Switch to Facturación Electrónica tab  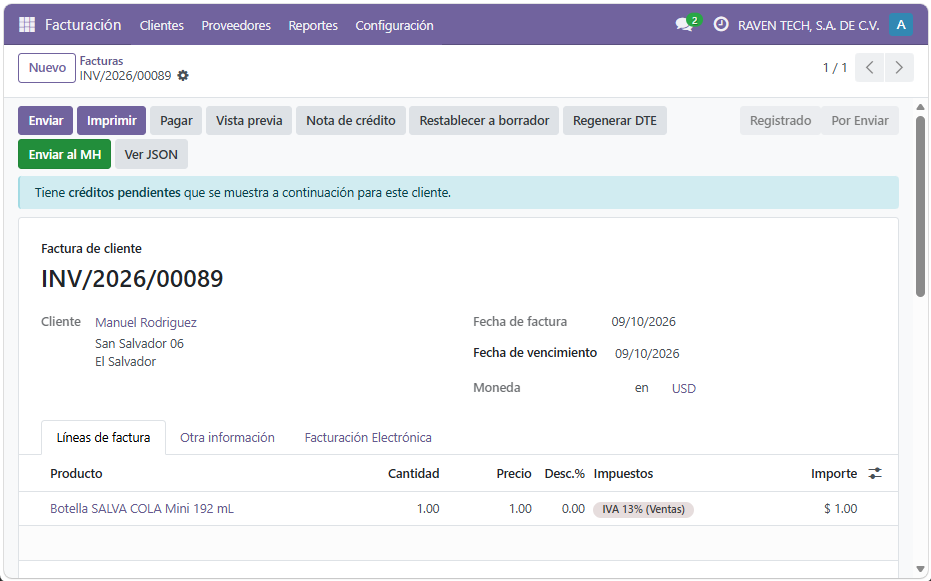368,438
